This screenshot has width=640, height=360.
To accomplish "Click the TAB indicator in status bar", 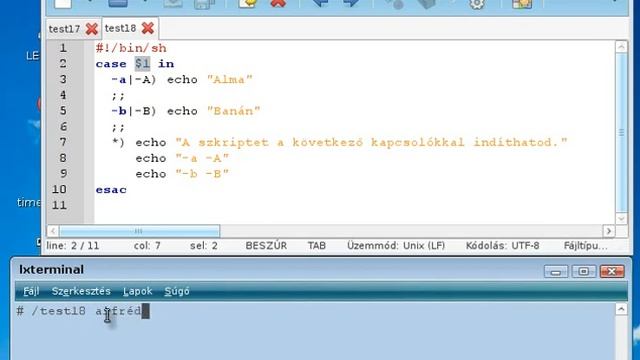I will pos(317,246).
